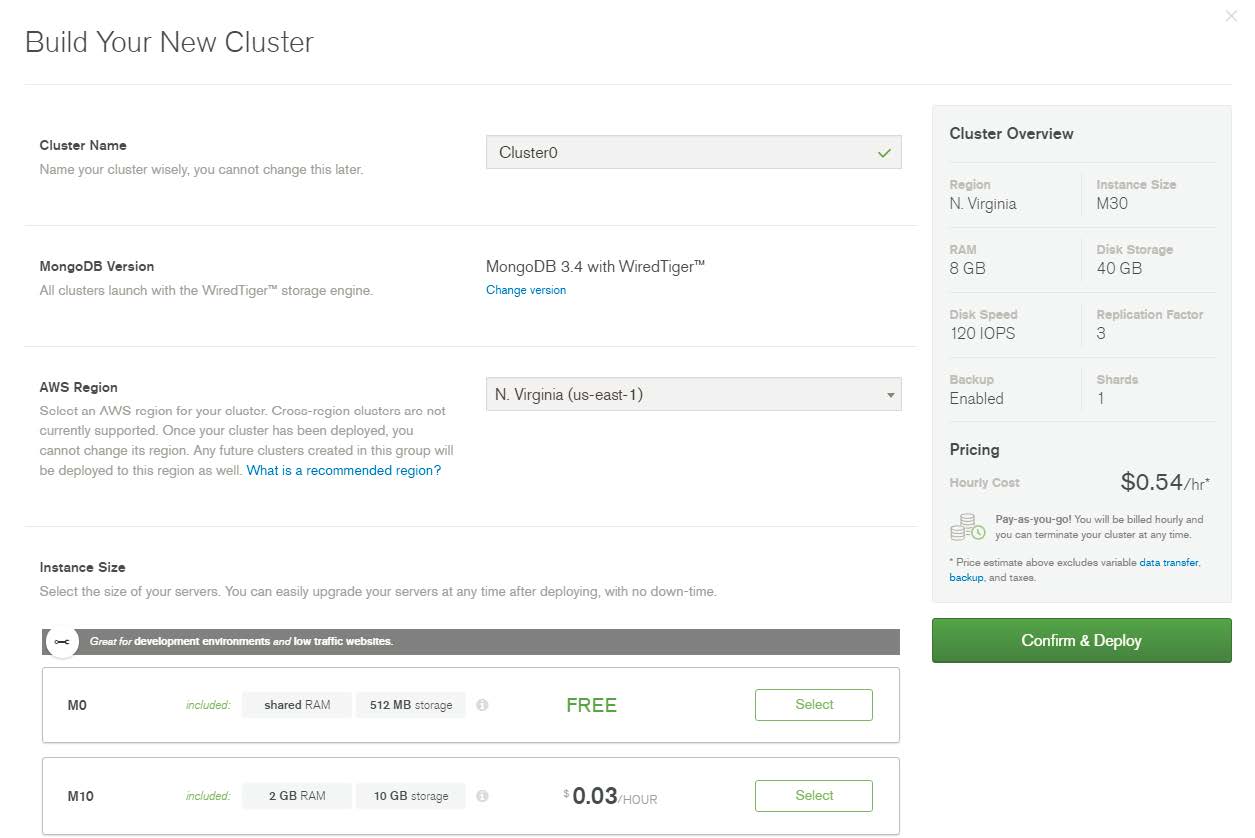Click the 2 GB RAM badge
Viewport: 1255px width, 838px height.
click(297, 796)
